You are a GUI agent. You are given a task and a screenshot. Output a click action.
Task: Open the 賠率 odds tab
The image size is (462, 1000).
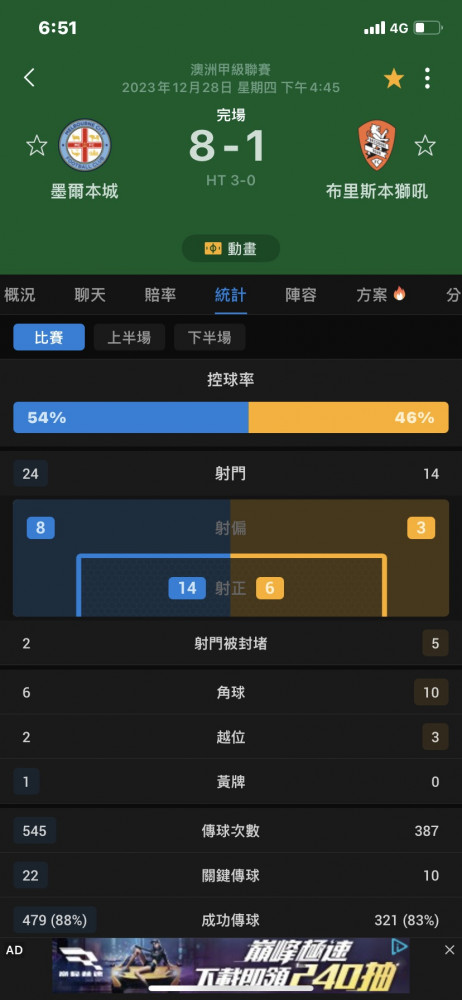coord(160,295)
